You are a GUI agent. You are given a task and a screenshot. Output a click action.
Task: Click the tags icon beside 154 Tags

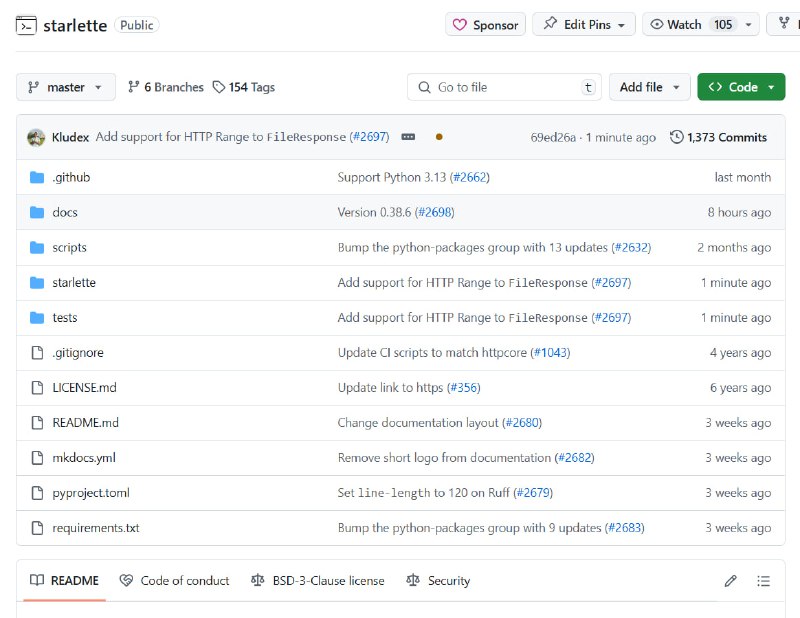pos(219,87)
